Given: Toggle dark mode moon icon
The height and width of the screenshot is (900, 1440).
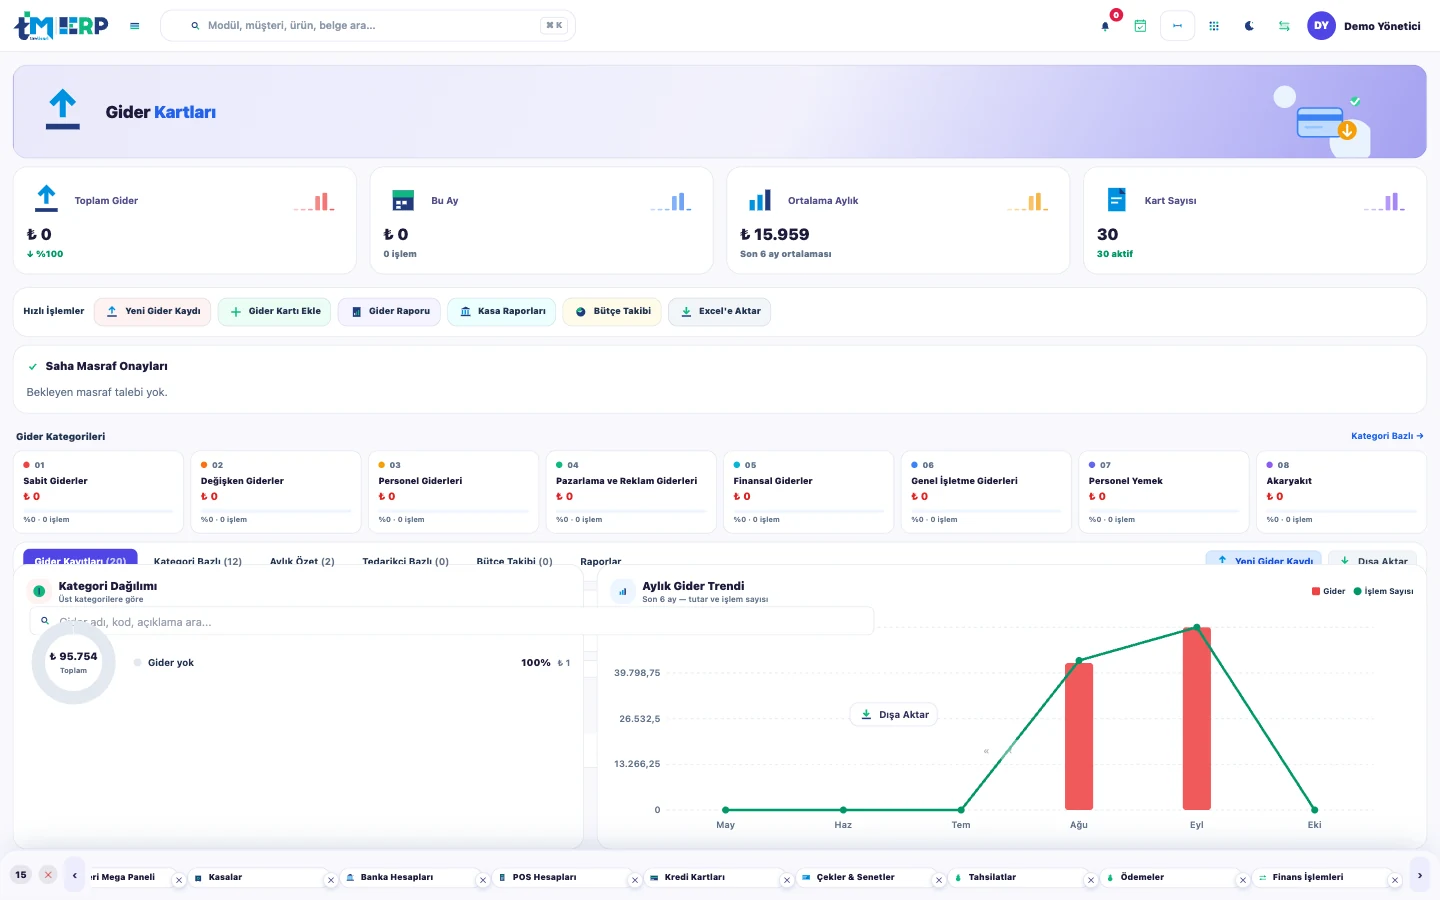Looking at the screenshot, I should pos(1249,26).
